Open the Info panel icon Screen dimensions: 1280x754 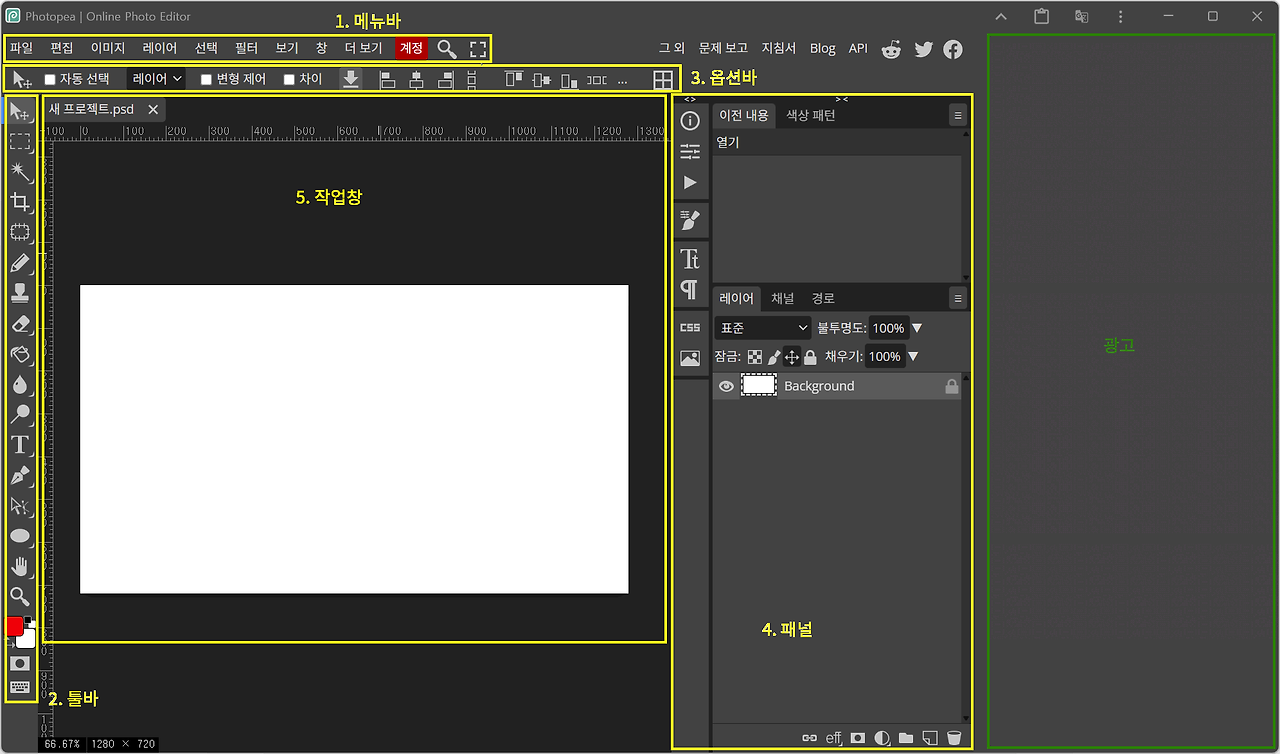[x=690, y=121]
